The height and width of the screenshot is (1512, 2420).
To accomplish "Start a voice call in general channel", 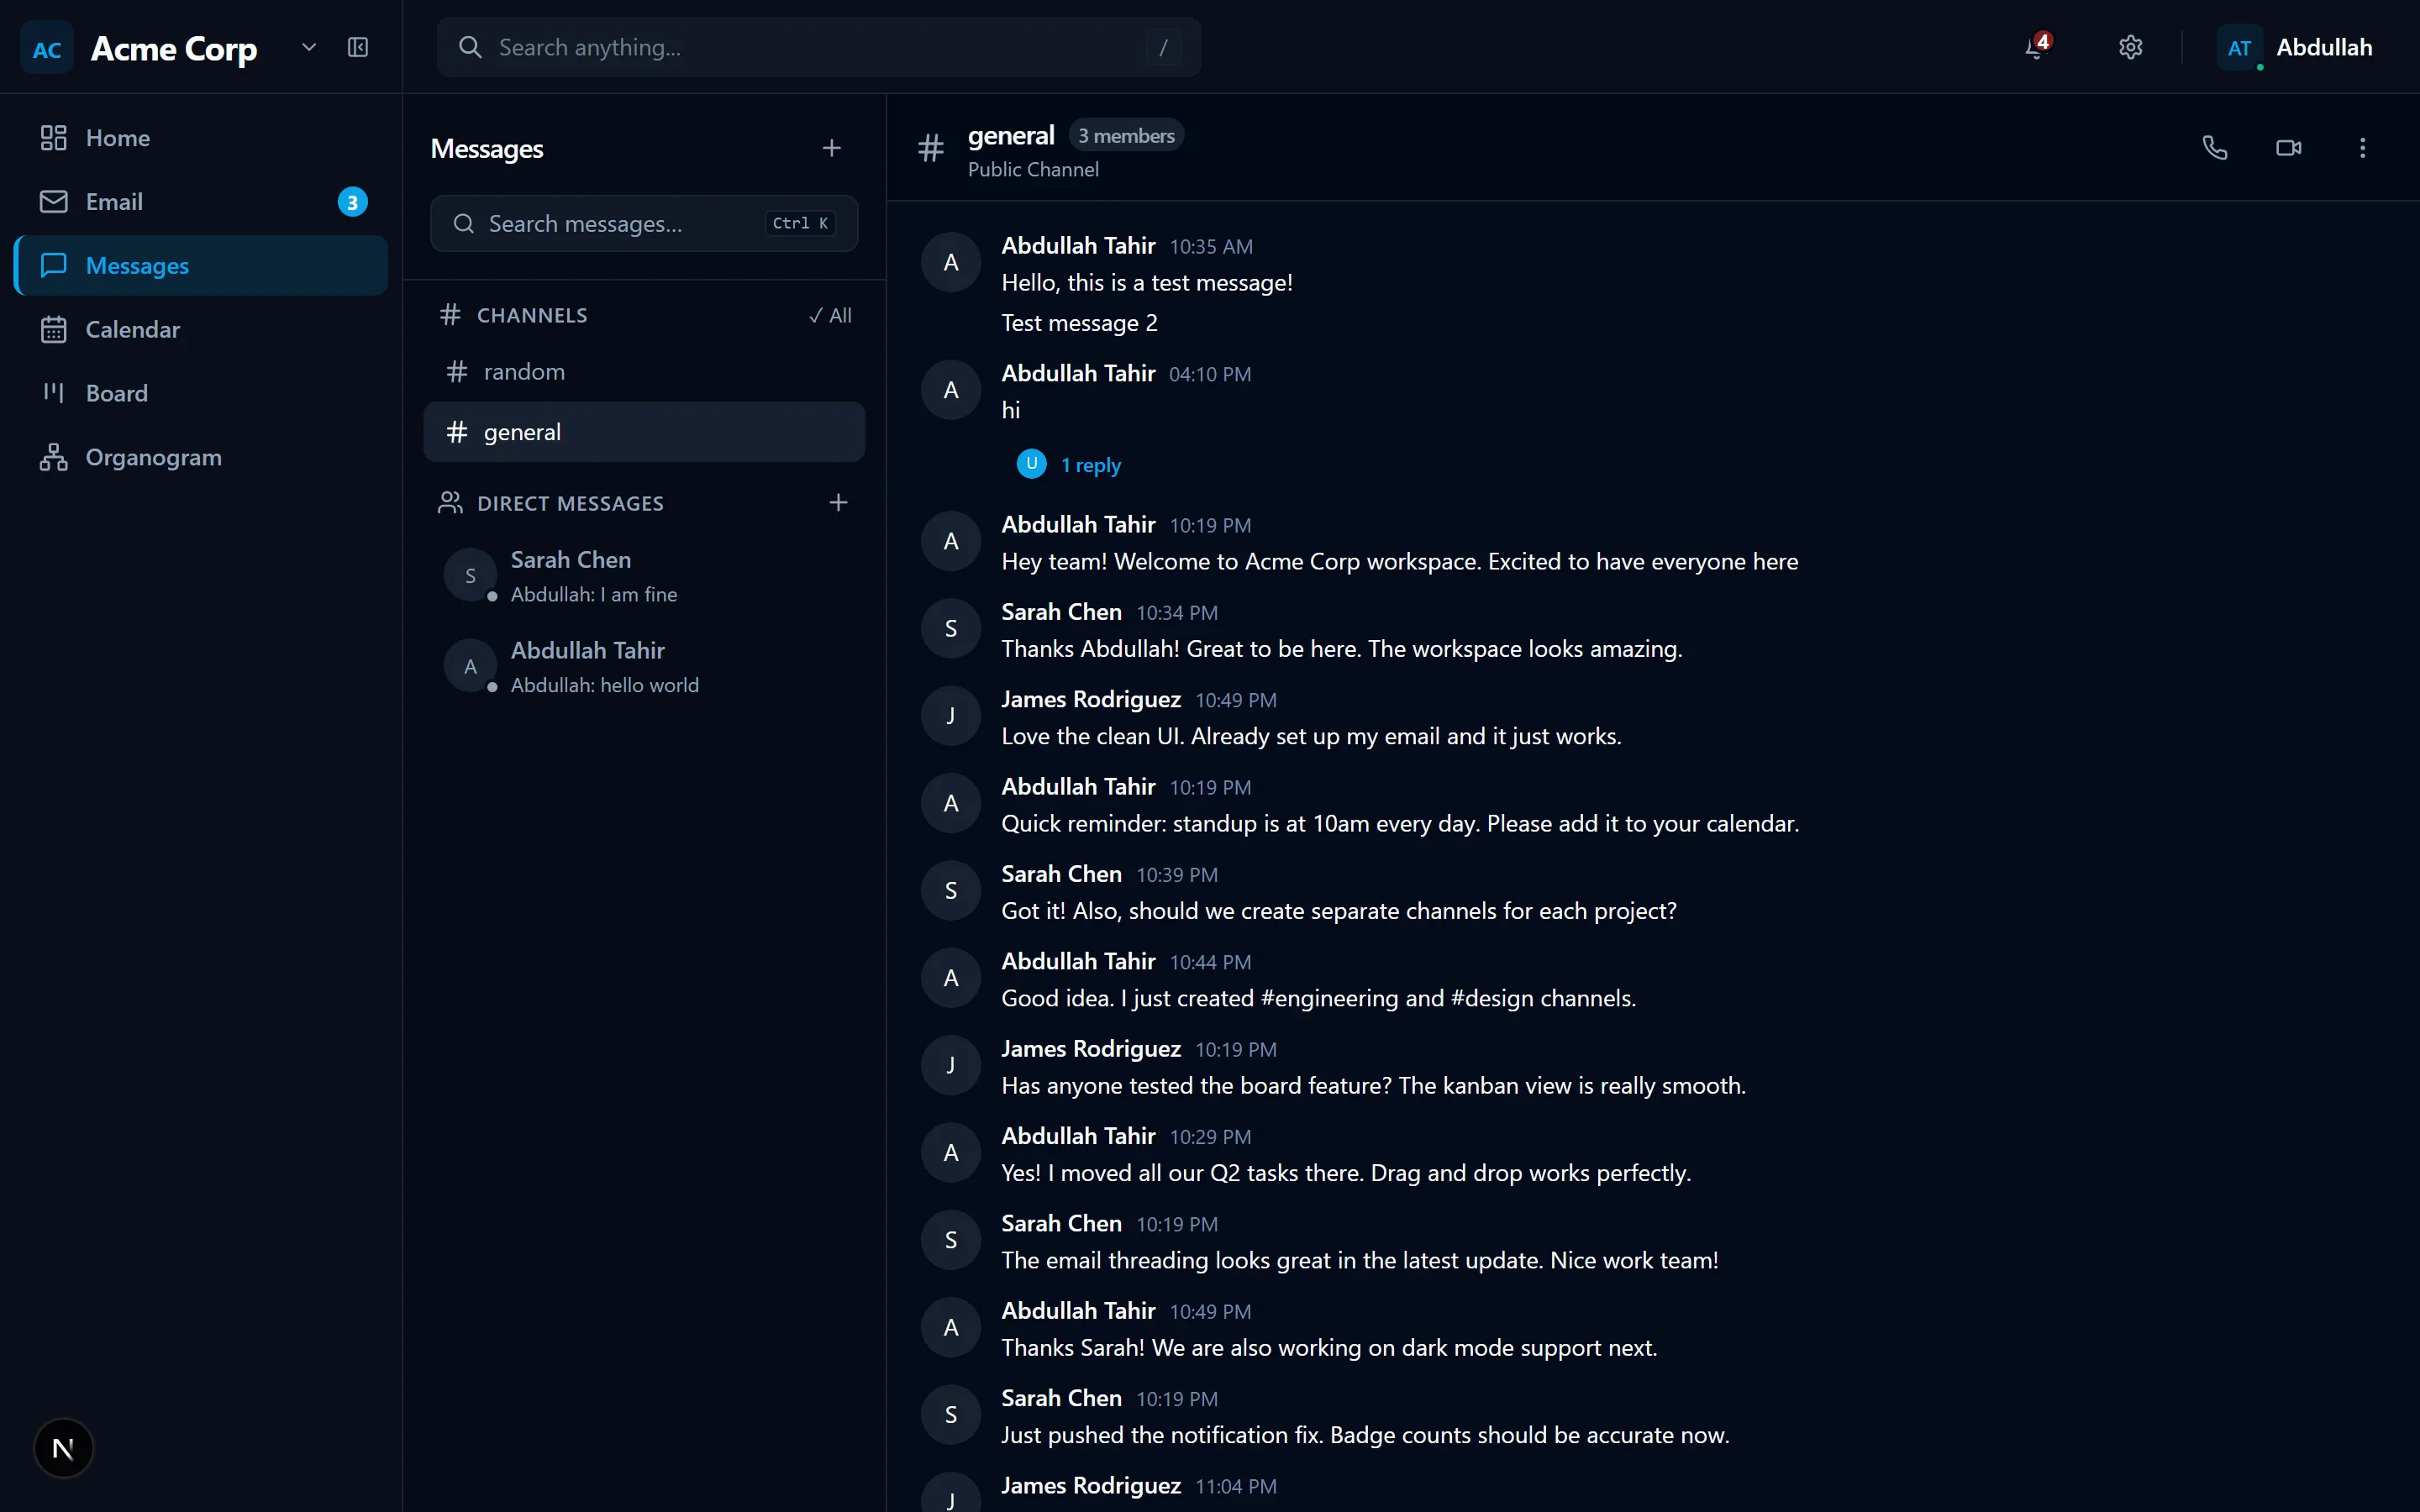I will click(2214, 148).
